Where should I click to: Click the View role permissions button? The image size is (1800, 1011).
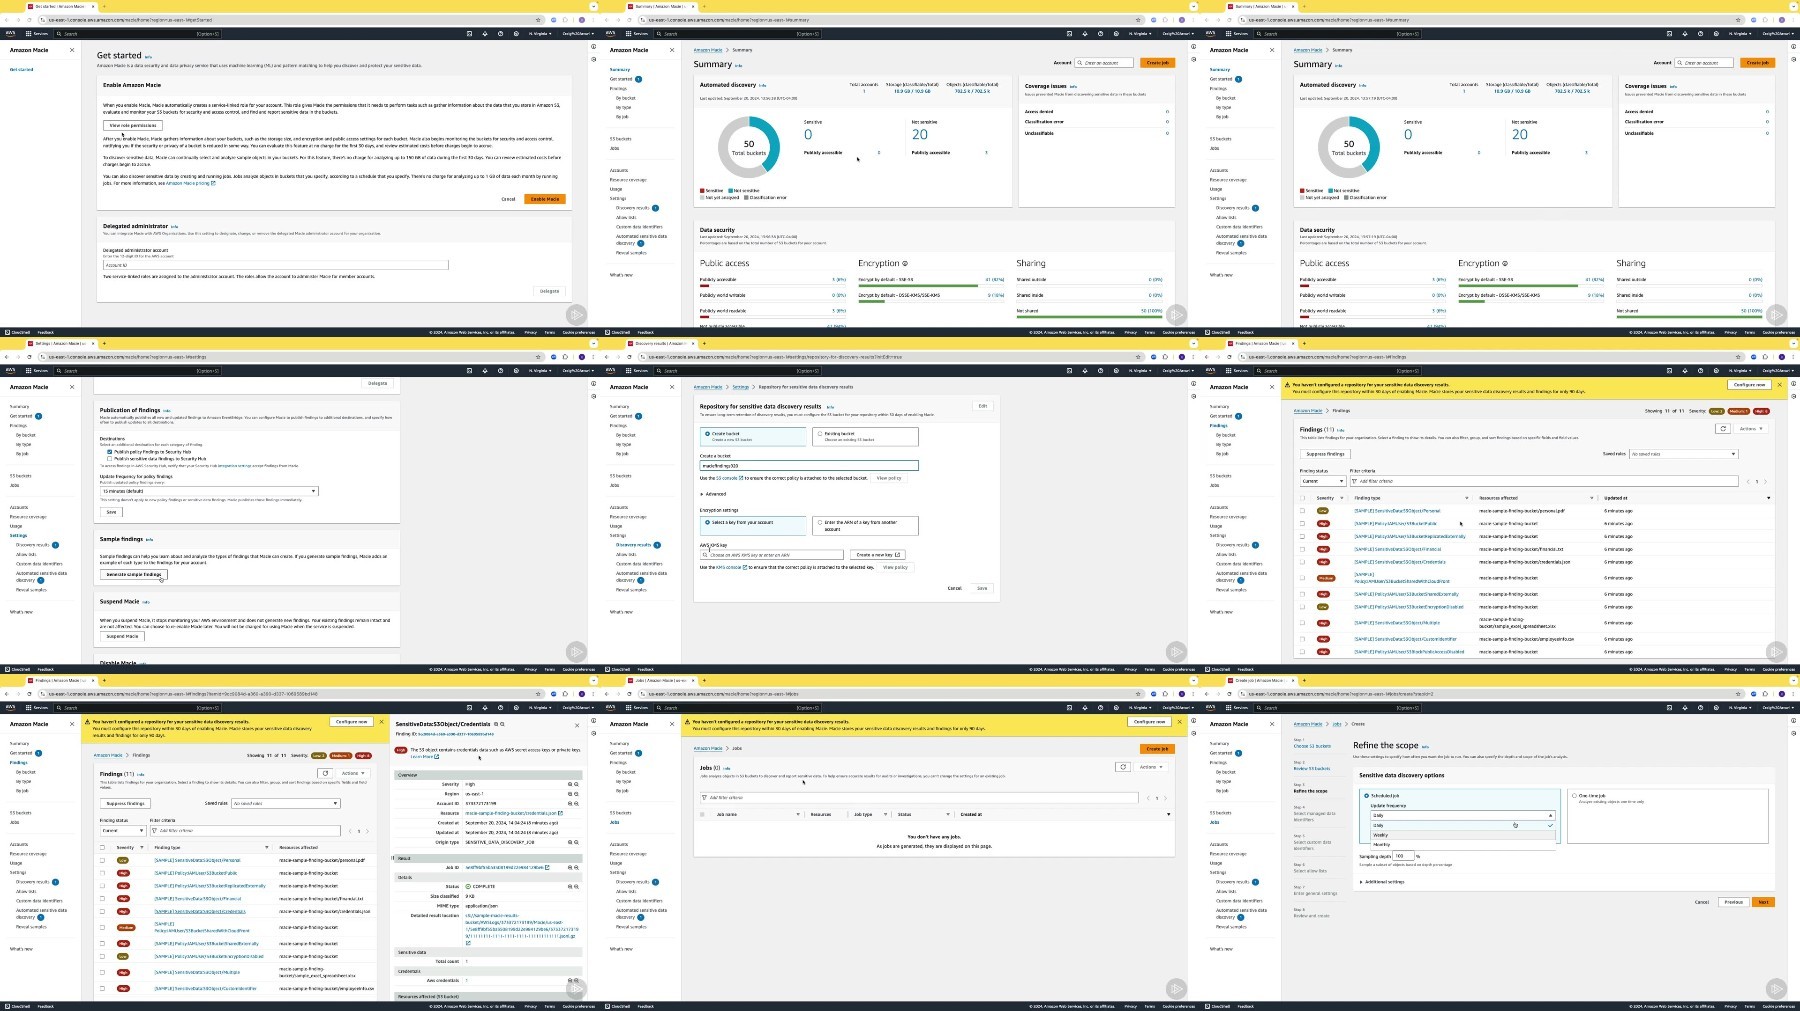coord(133,125)
